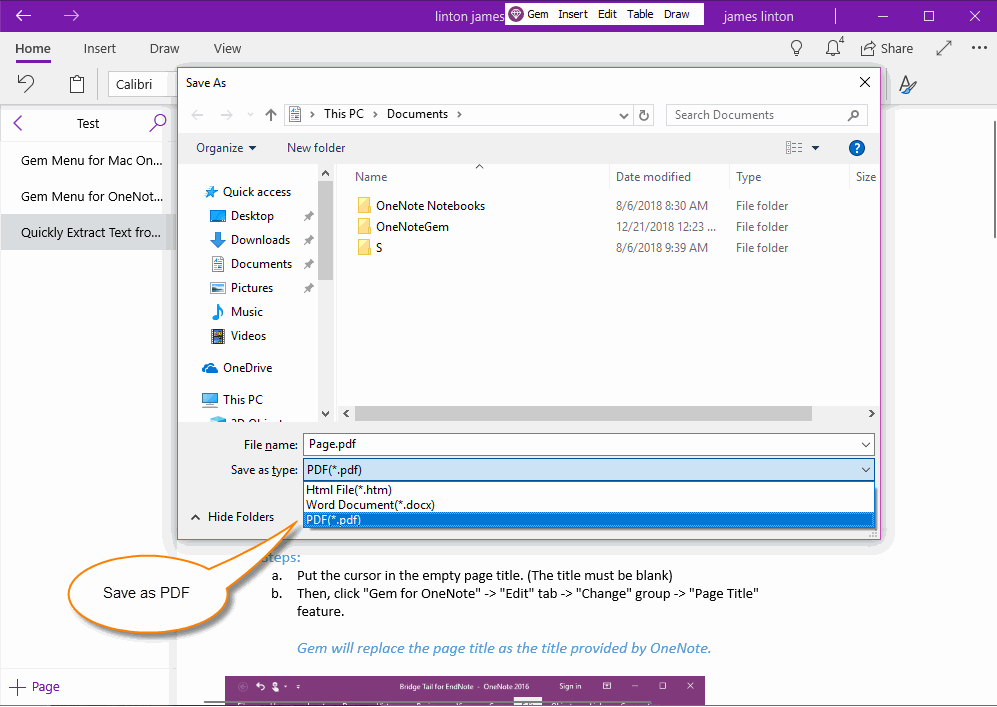
Task: Select Videos in navigation pane
Action: [x=239, y=336]
